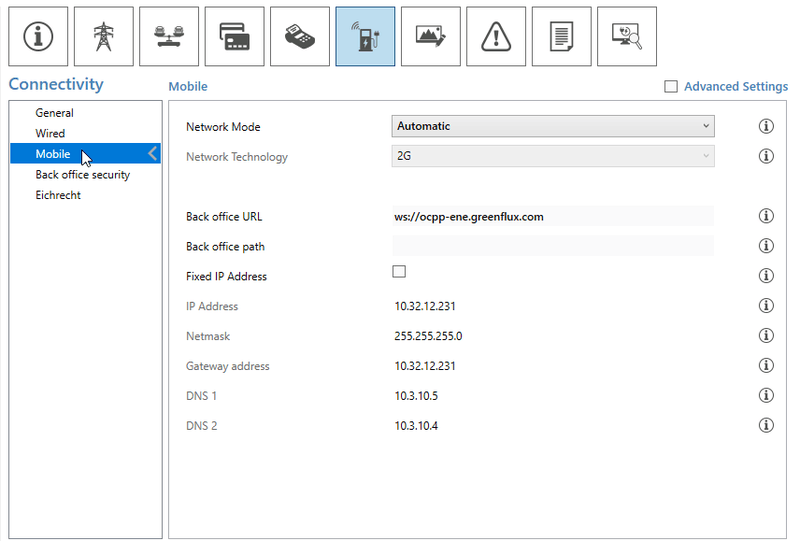Open the Network Mode dropdown

(553, 126)
